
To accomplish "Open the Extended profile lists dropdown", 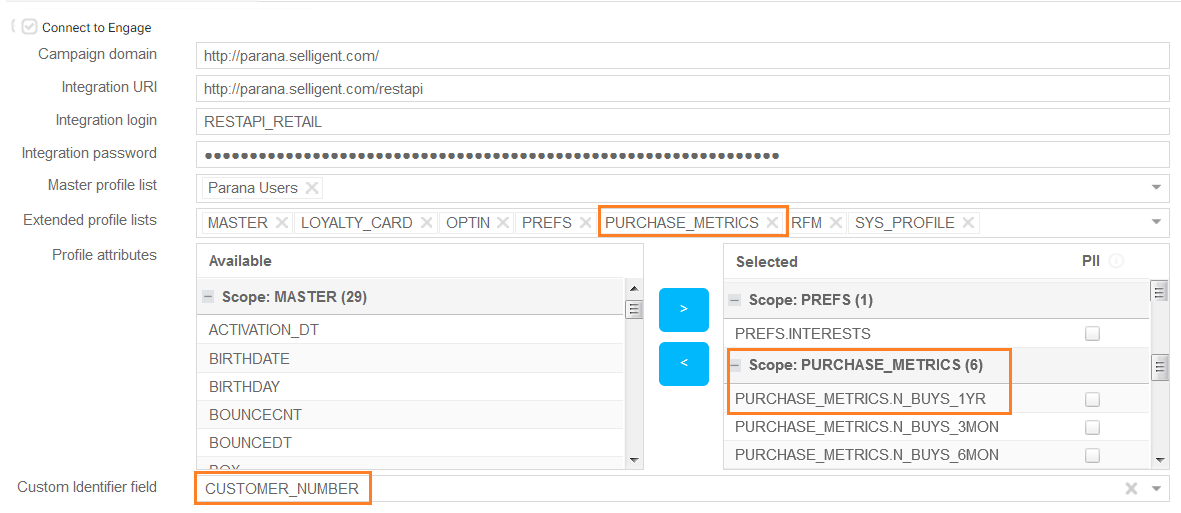I will click(x=1157, y=222).
